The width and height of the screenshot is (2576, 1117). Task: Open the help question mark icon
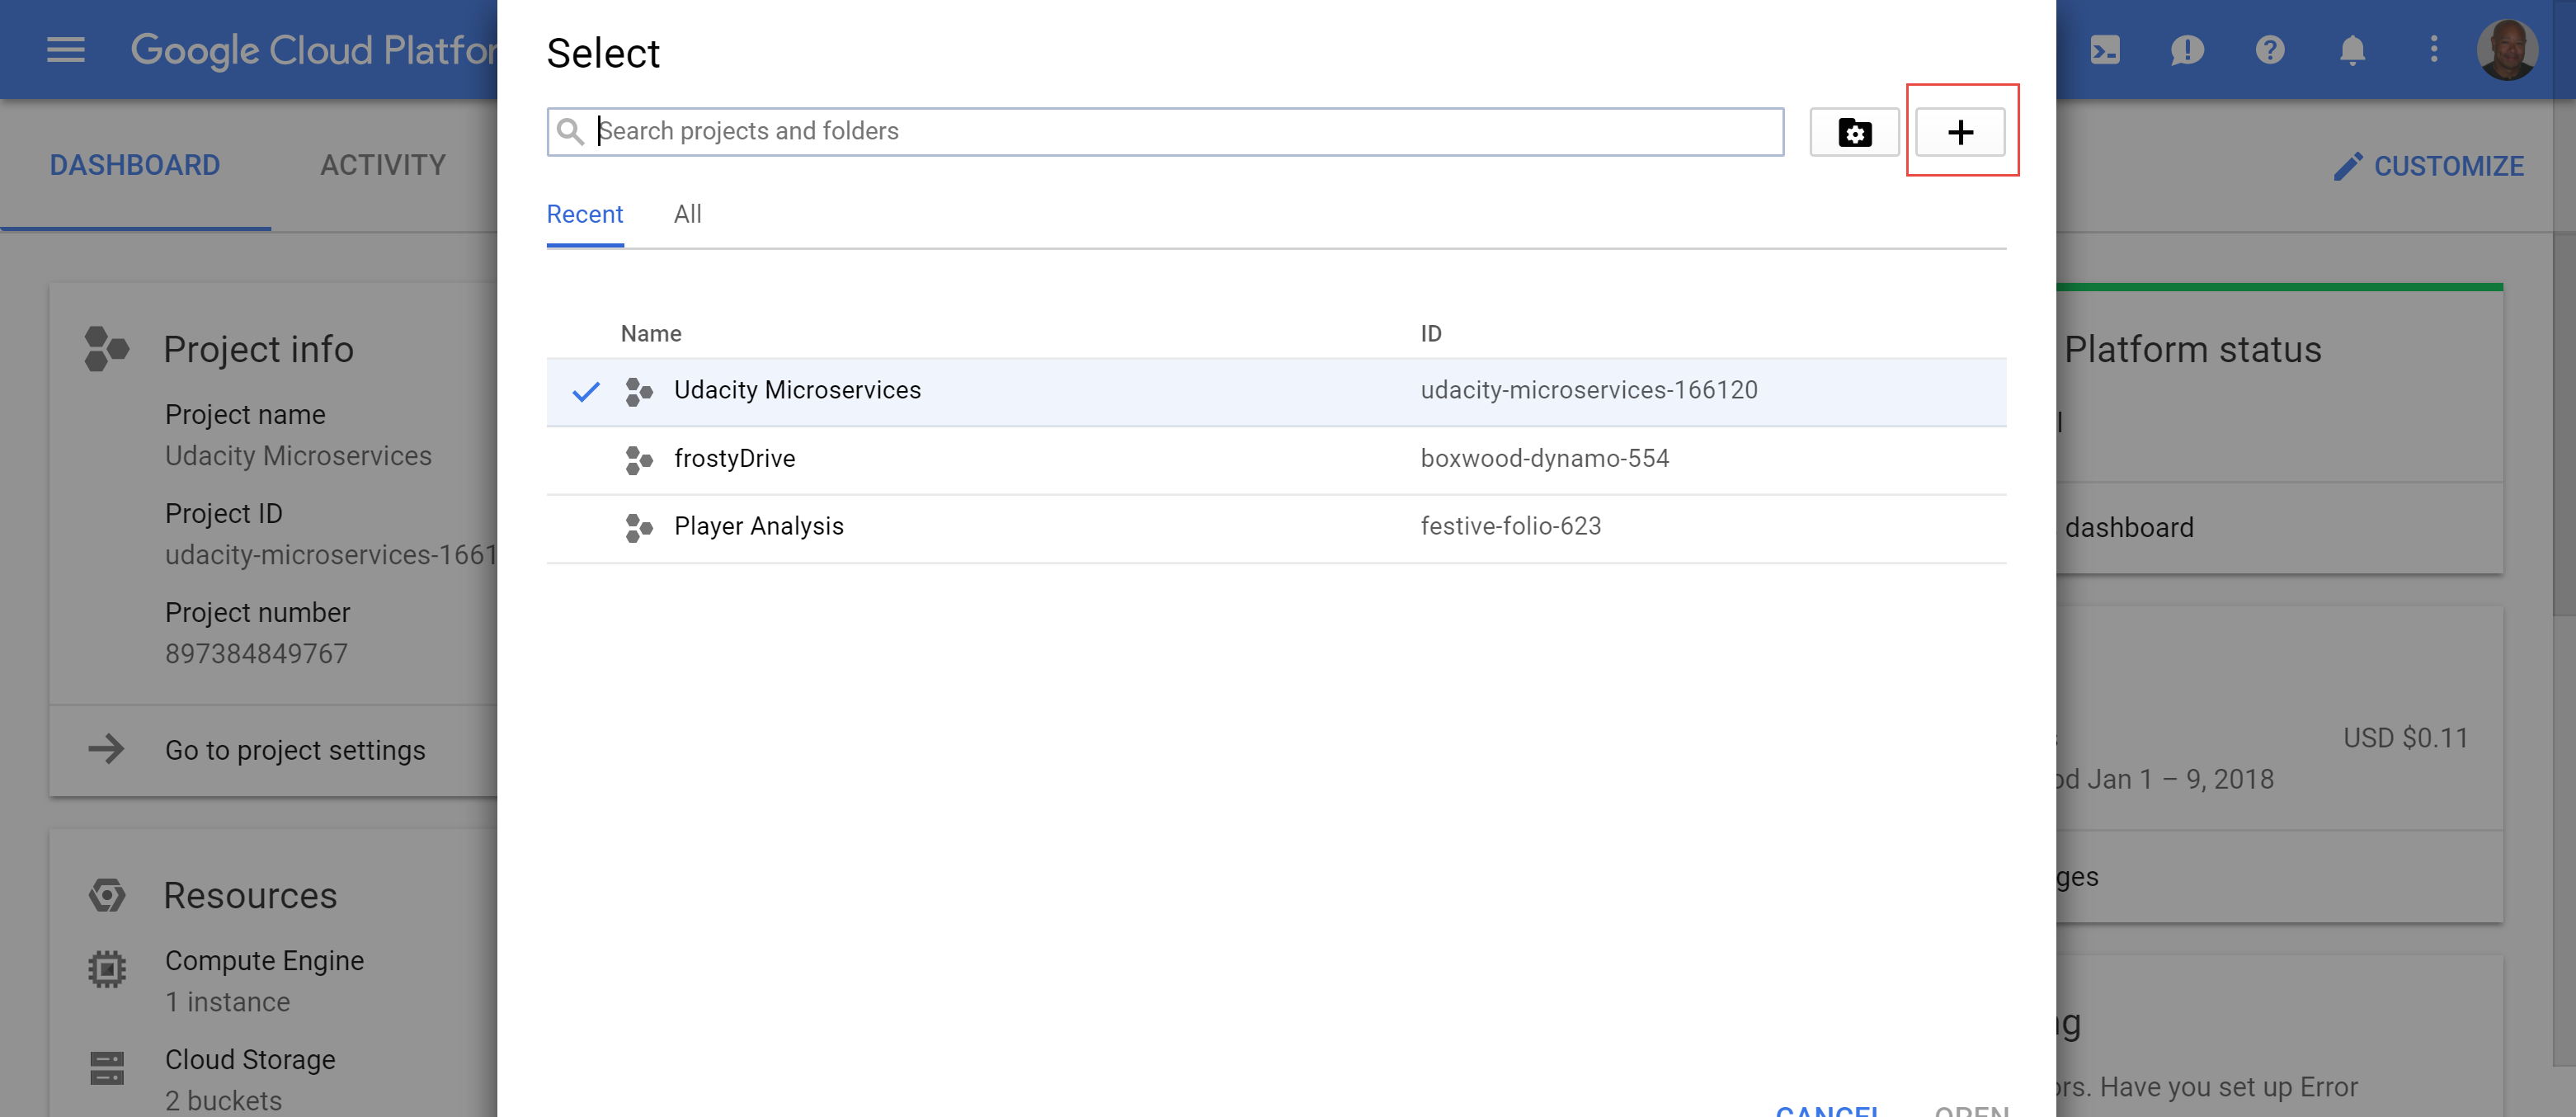(x=2270, y=49)
